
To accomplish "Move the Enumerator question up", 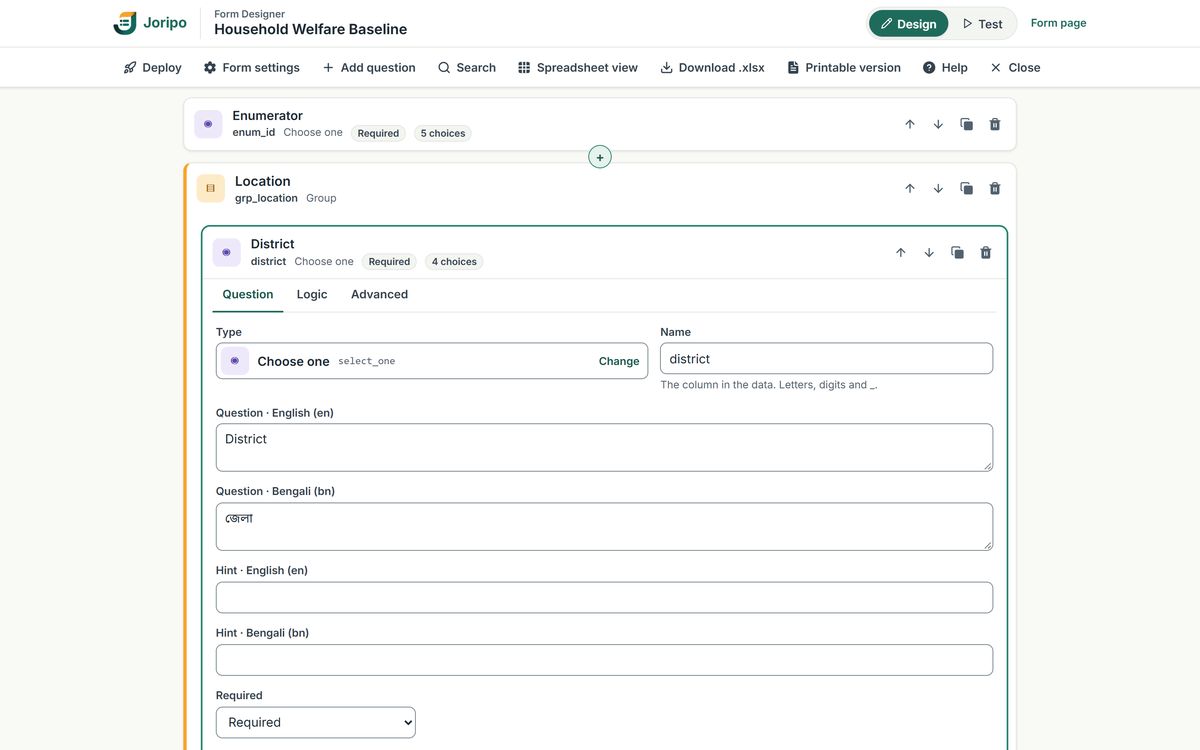I will point(910,124).
